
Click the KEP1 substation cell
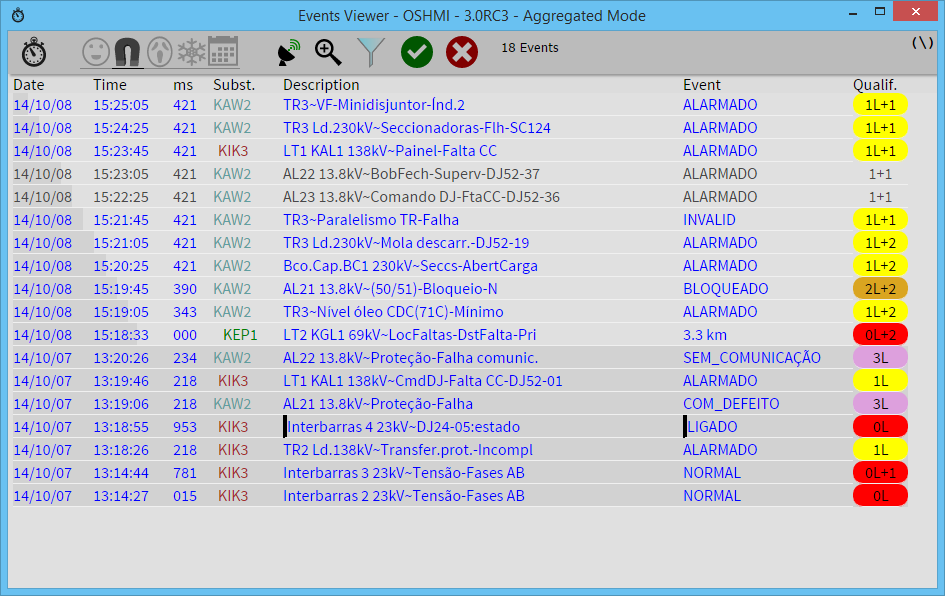240,334
